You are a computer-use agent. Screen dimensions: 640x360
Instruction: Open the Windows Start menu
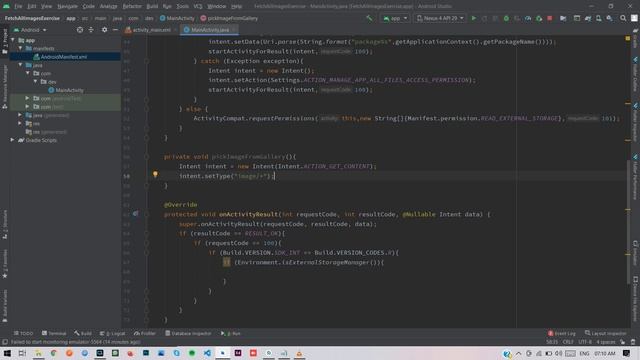(7, 353)
